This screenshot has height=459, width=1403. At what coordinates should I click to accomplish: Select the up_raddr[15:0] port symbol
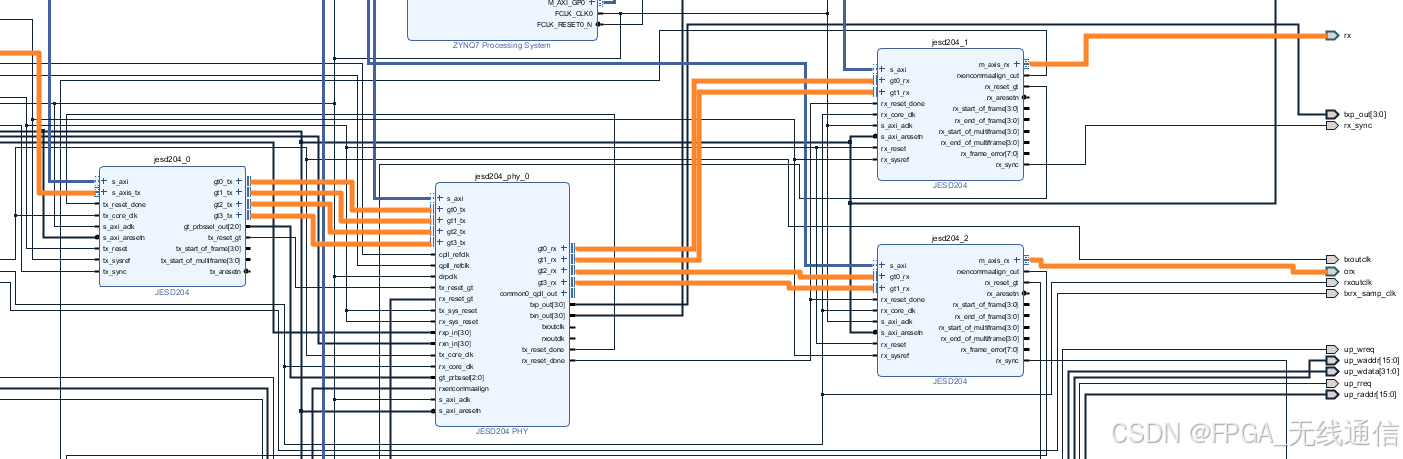1332,394
